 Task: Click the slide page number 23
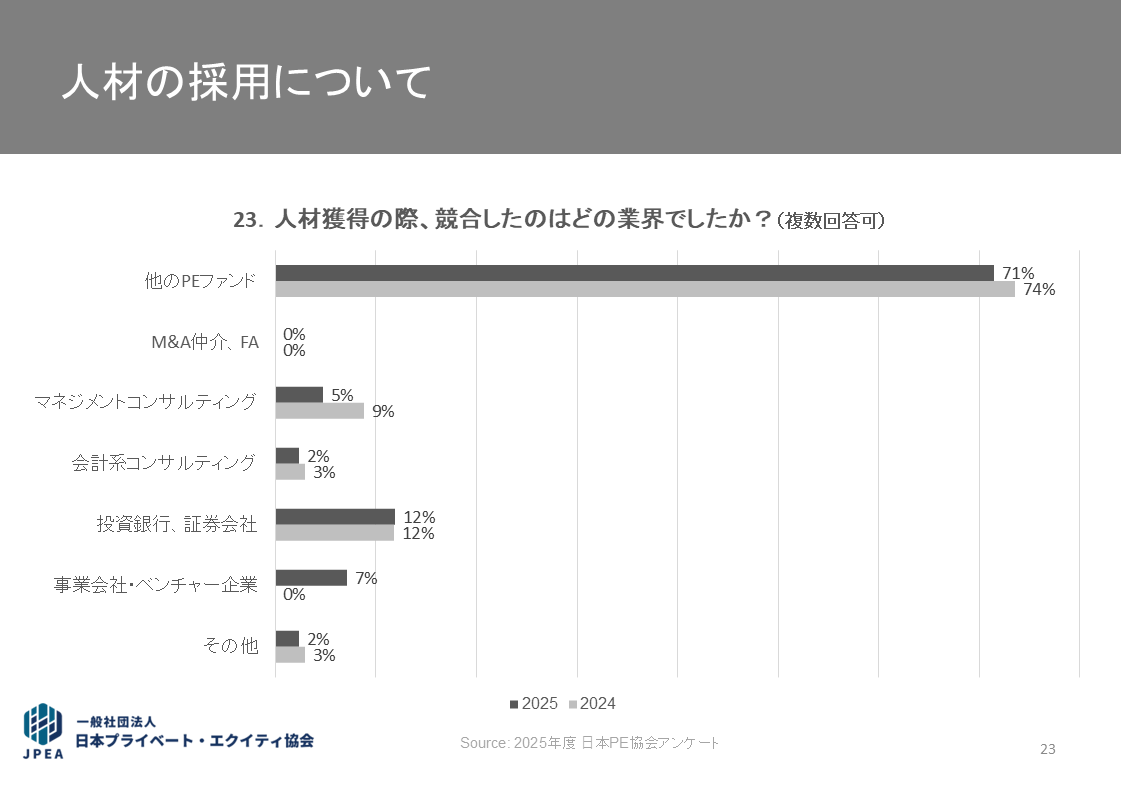1047,749
